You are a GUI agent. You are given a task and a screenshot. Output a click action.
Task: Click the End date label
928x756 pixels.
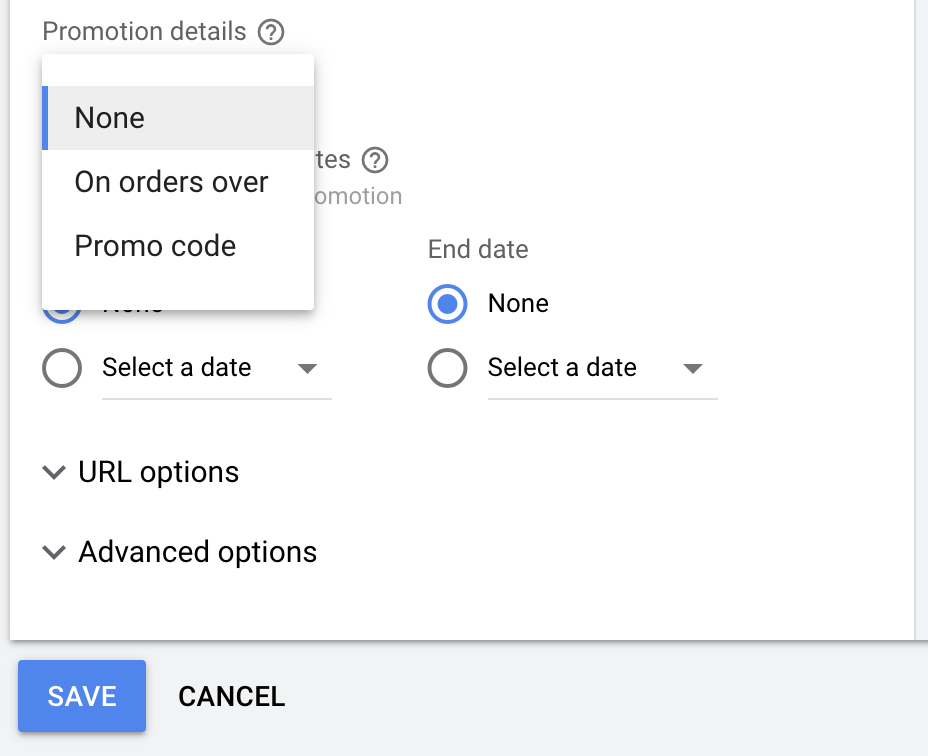tap(478, 249)
